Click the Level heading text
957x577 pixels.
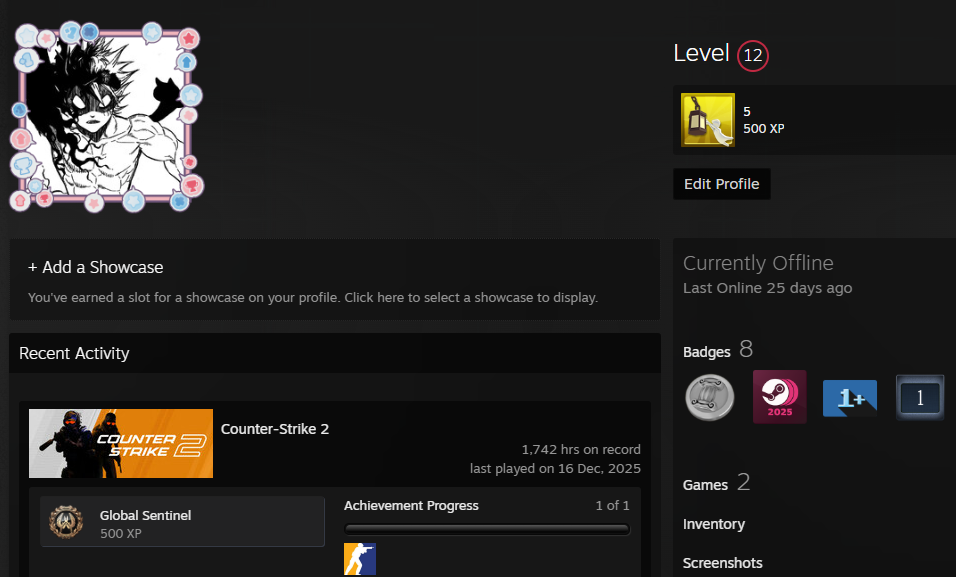(x=701, y=53)
